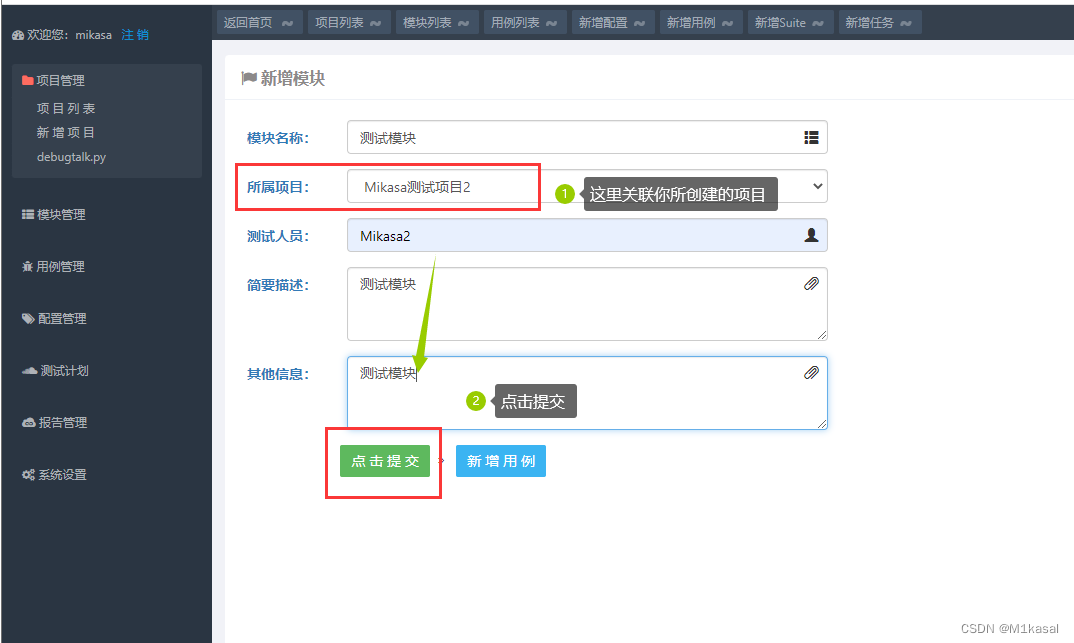Click the blue 新增用例 button
This screenshot has height=643, width=1074.
[501, 461]
